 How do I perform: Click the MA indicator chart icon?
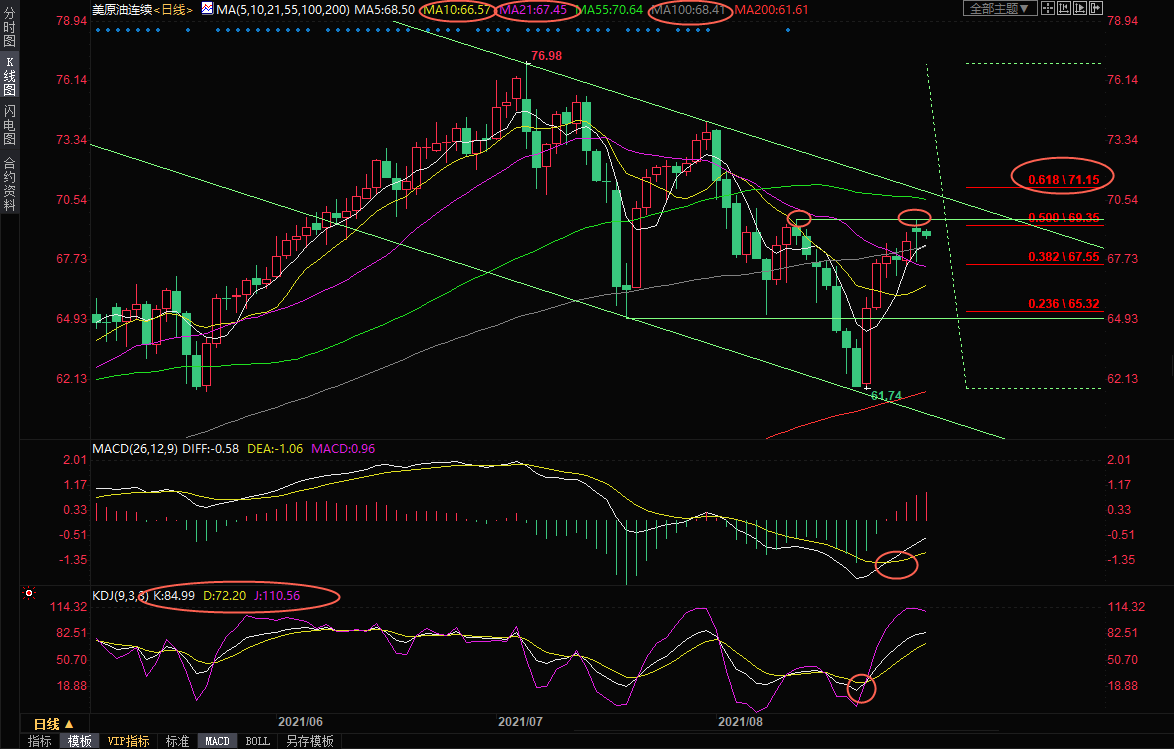click(207, 9)
